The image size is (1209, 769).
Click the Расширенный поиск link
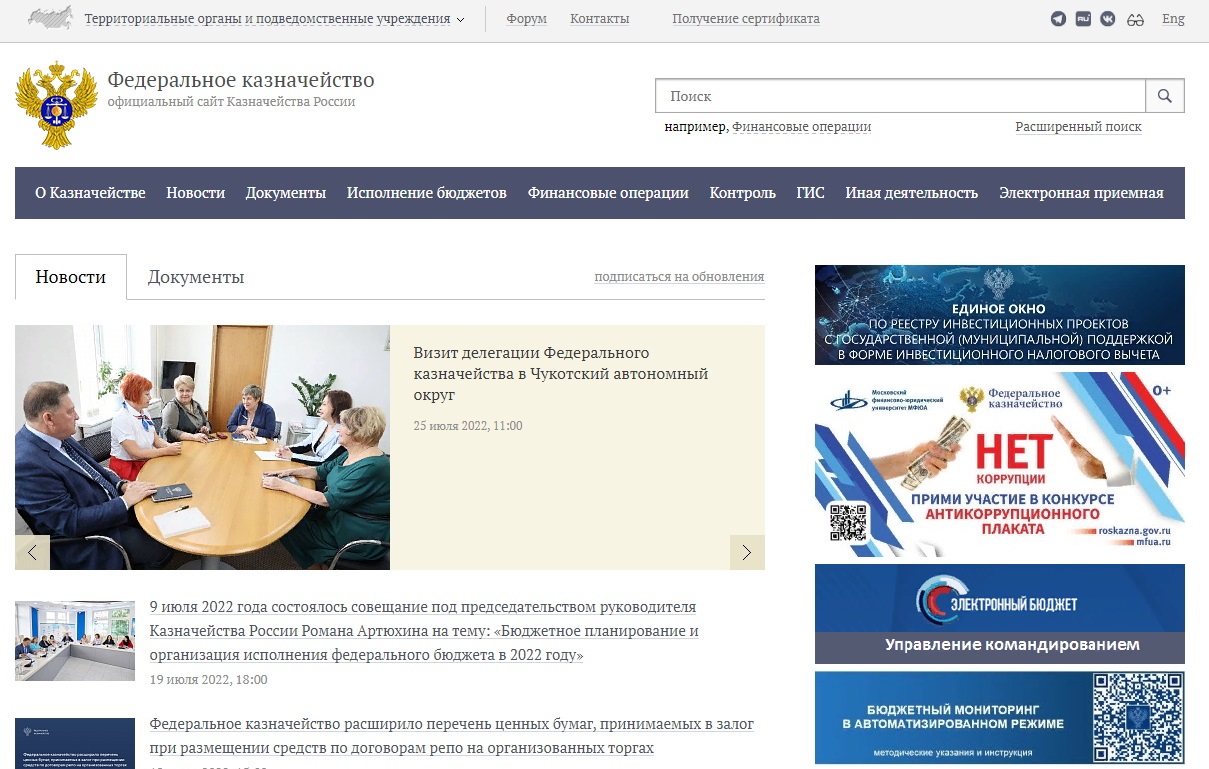1078,127
